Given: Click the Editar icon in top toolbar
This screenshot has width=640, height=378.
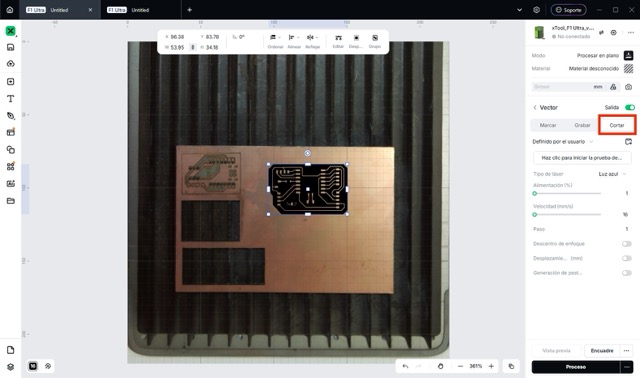Looking at the screenshot, I should click(x=338, y=38).
